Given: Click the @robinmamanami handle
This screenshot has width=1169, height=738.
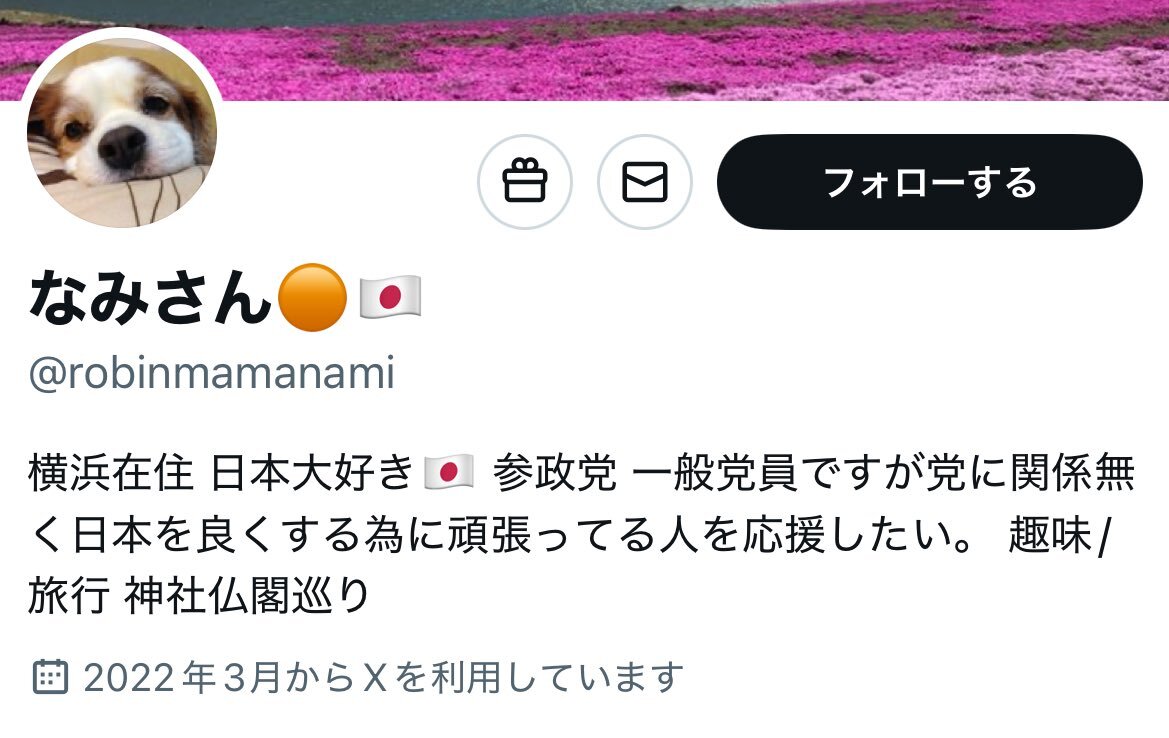Looking at the screenshot, I should click(x=212, y=373).
